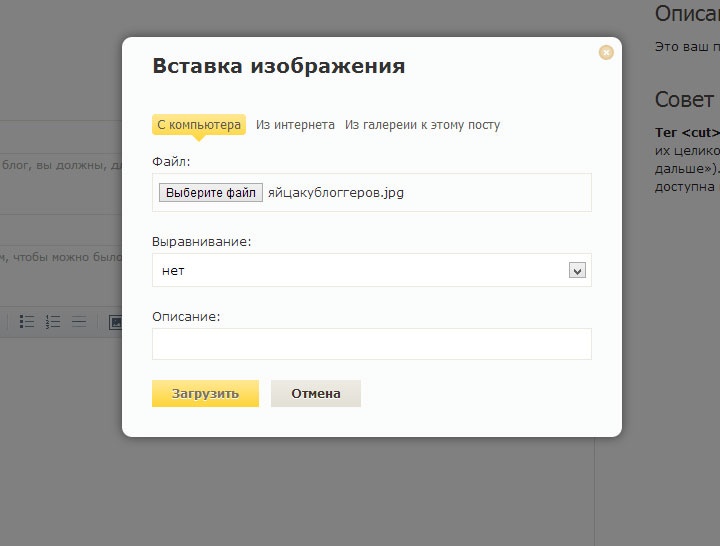Image resolution: width=720 pixels, height=546 pixels.
Task: Open the 'Выравнивание' dropdown
Action: click(371, 270)
